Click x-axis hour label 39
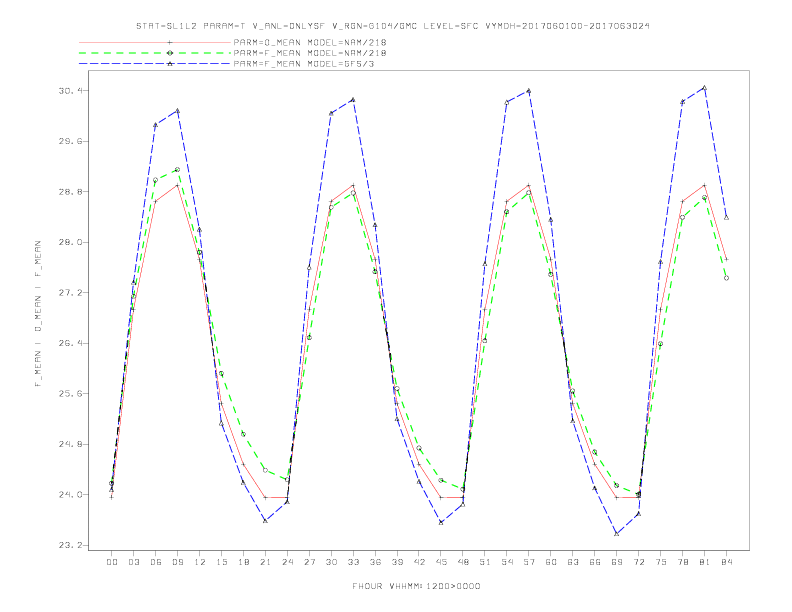Screen dimensions: 792x612 click(397, 562)
